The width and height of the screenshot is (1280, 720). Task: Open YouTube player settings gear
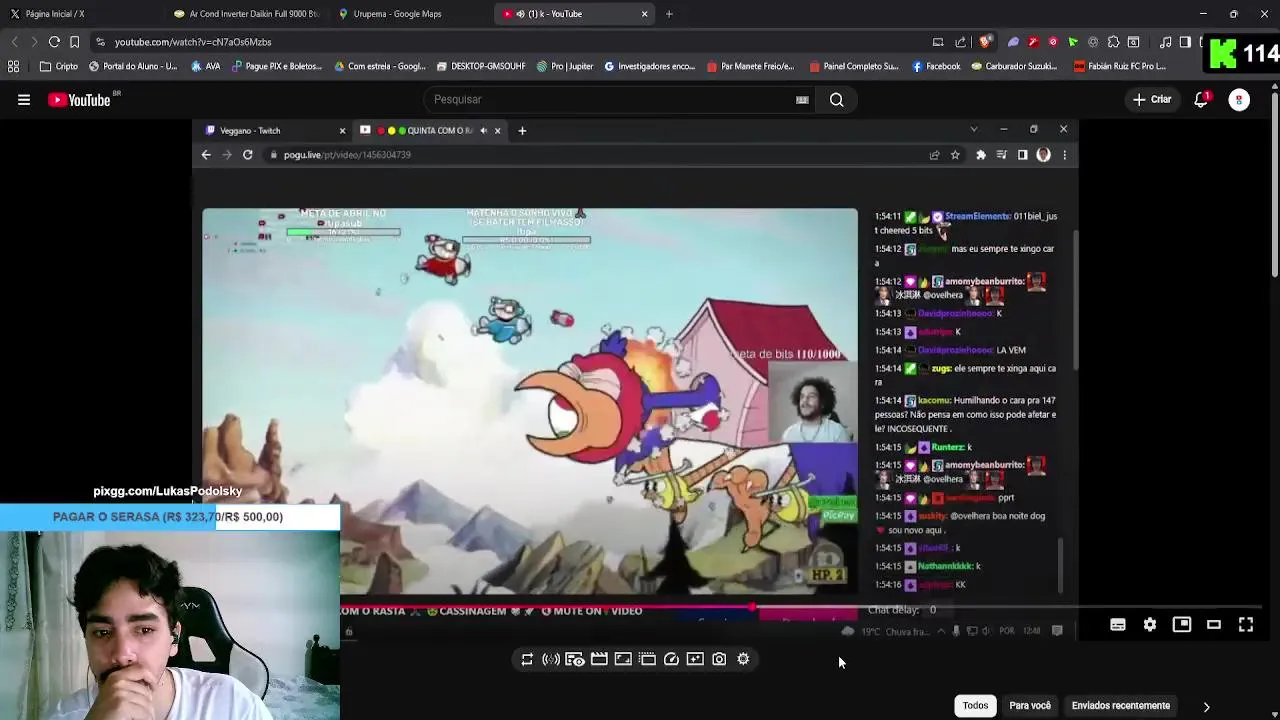(x=1150, y=625)
